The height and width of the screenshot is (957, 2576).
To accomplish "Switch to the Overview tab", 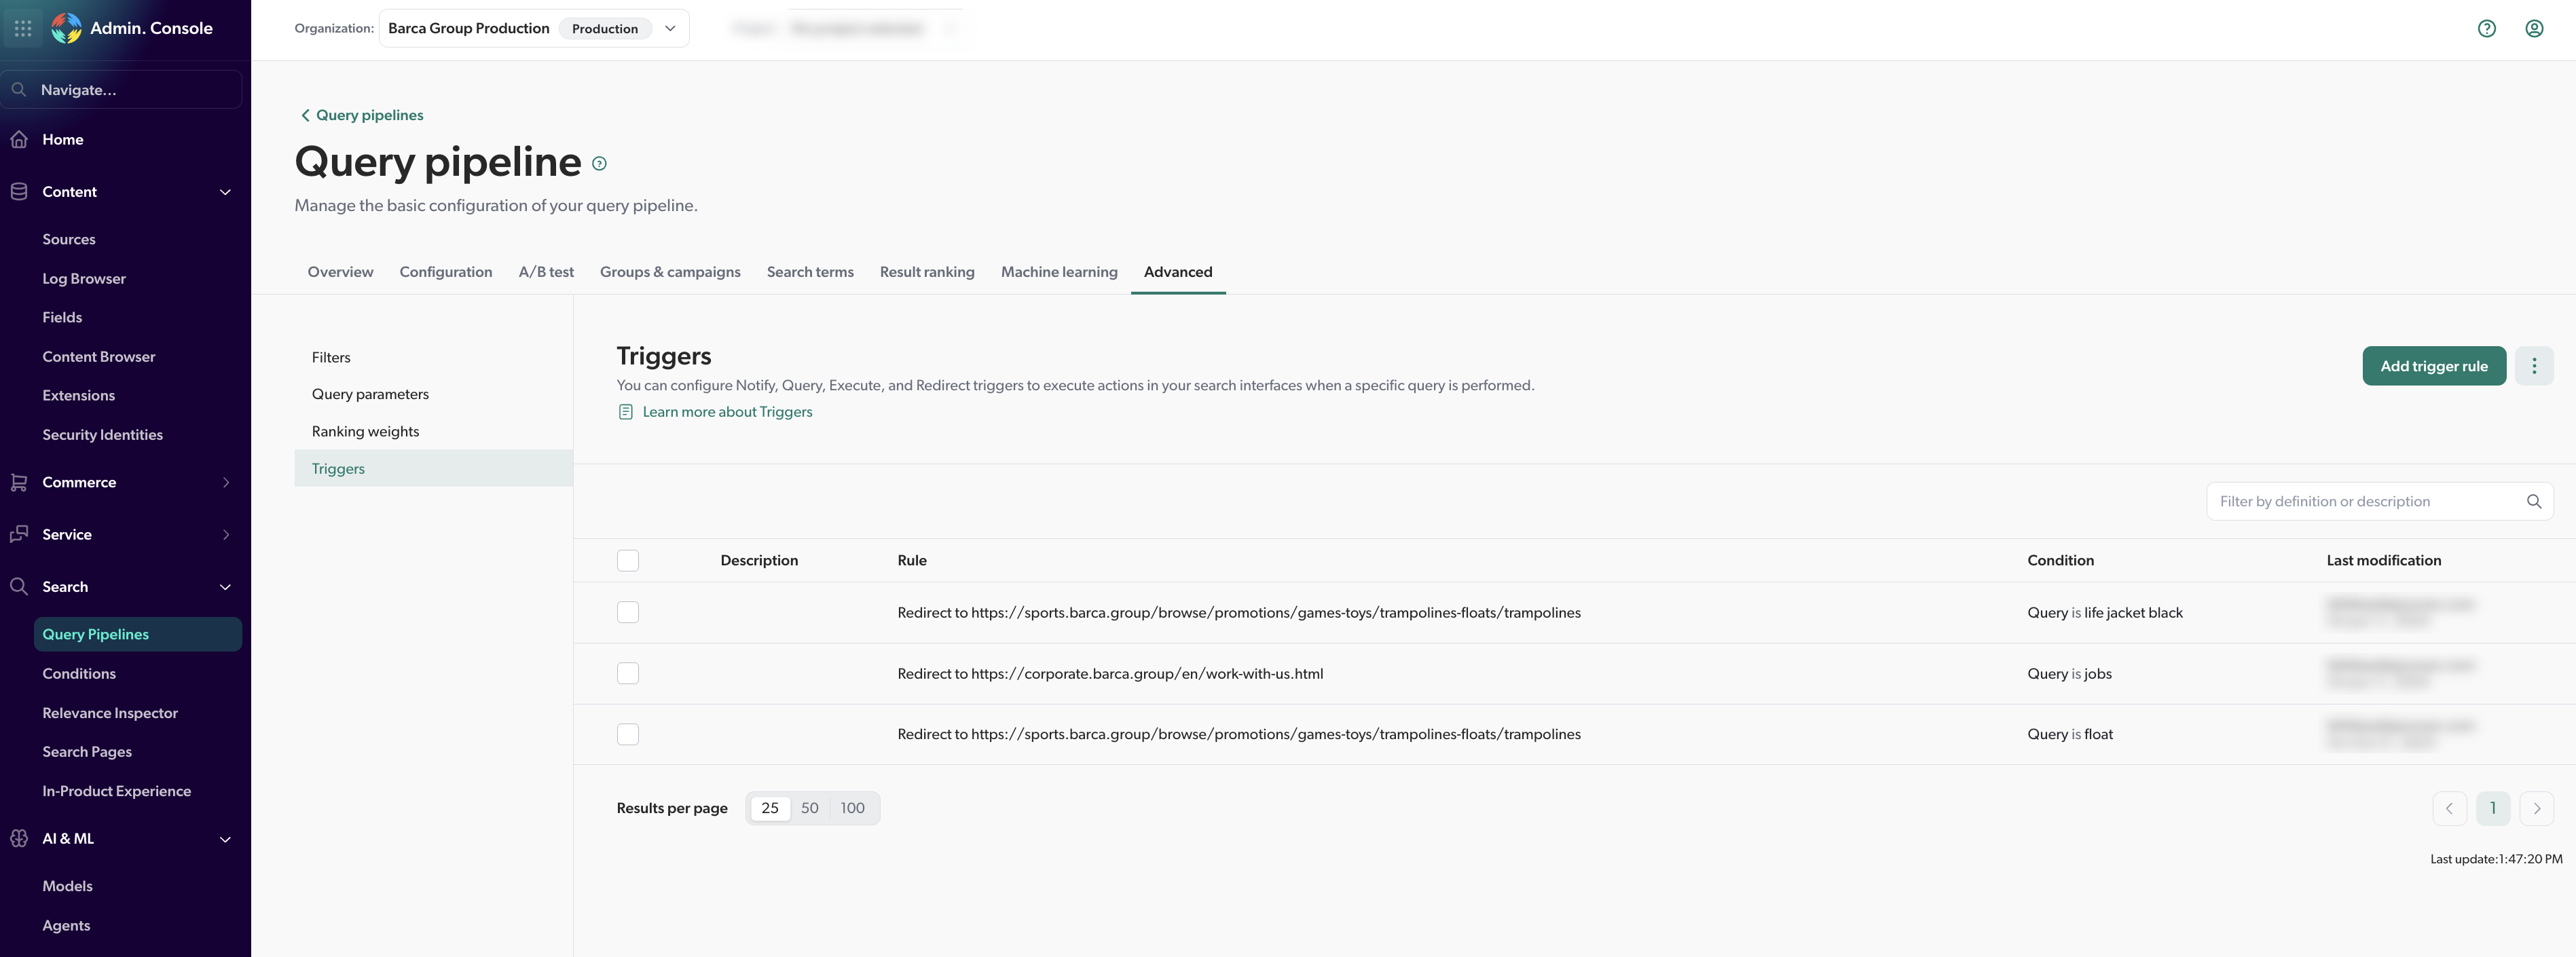I will click(340, 272).
